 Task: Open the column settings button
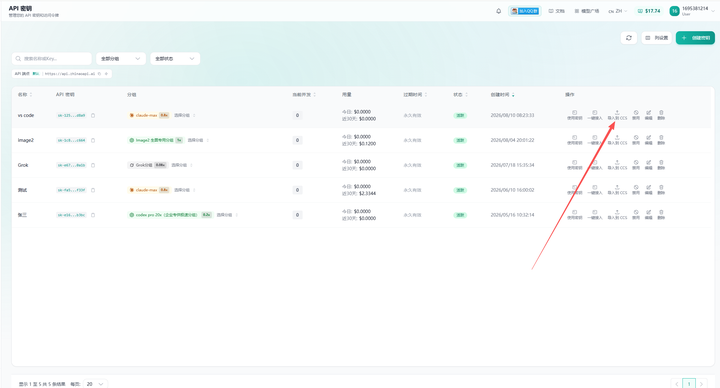tap(657, 38)
